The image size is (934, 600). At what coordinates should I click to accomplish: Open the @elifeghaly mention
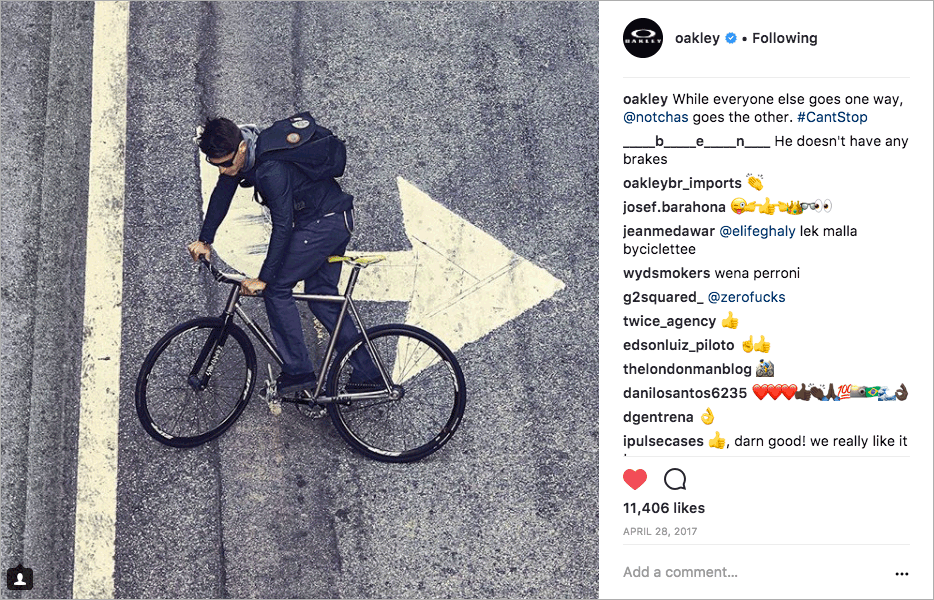[x=757, y=231]
